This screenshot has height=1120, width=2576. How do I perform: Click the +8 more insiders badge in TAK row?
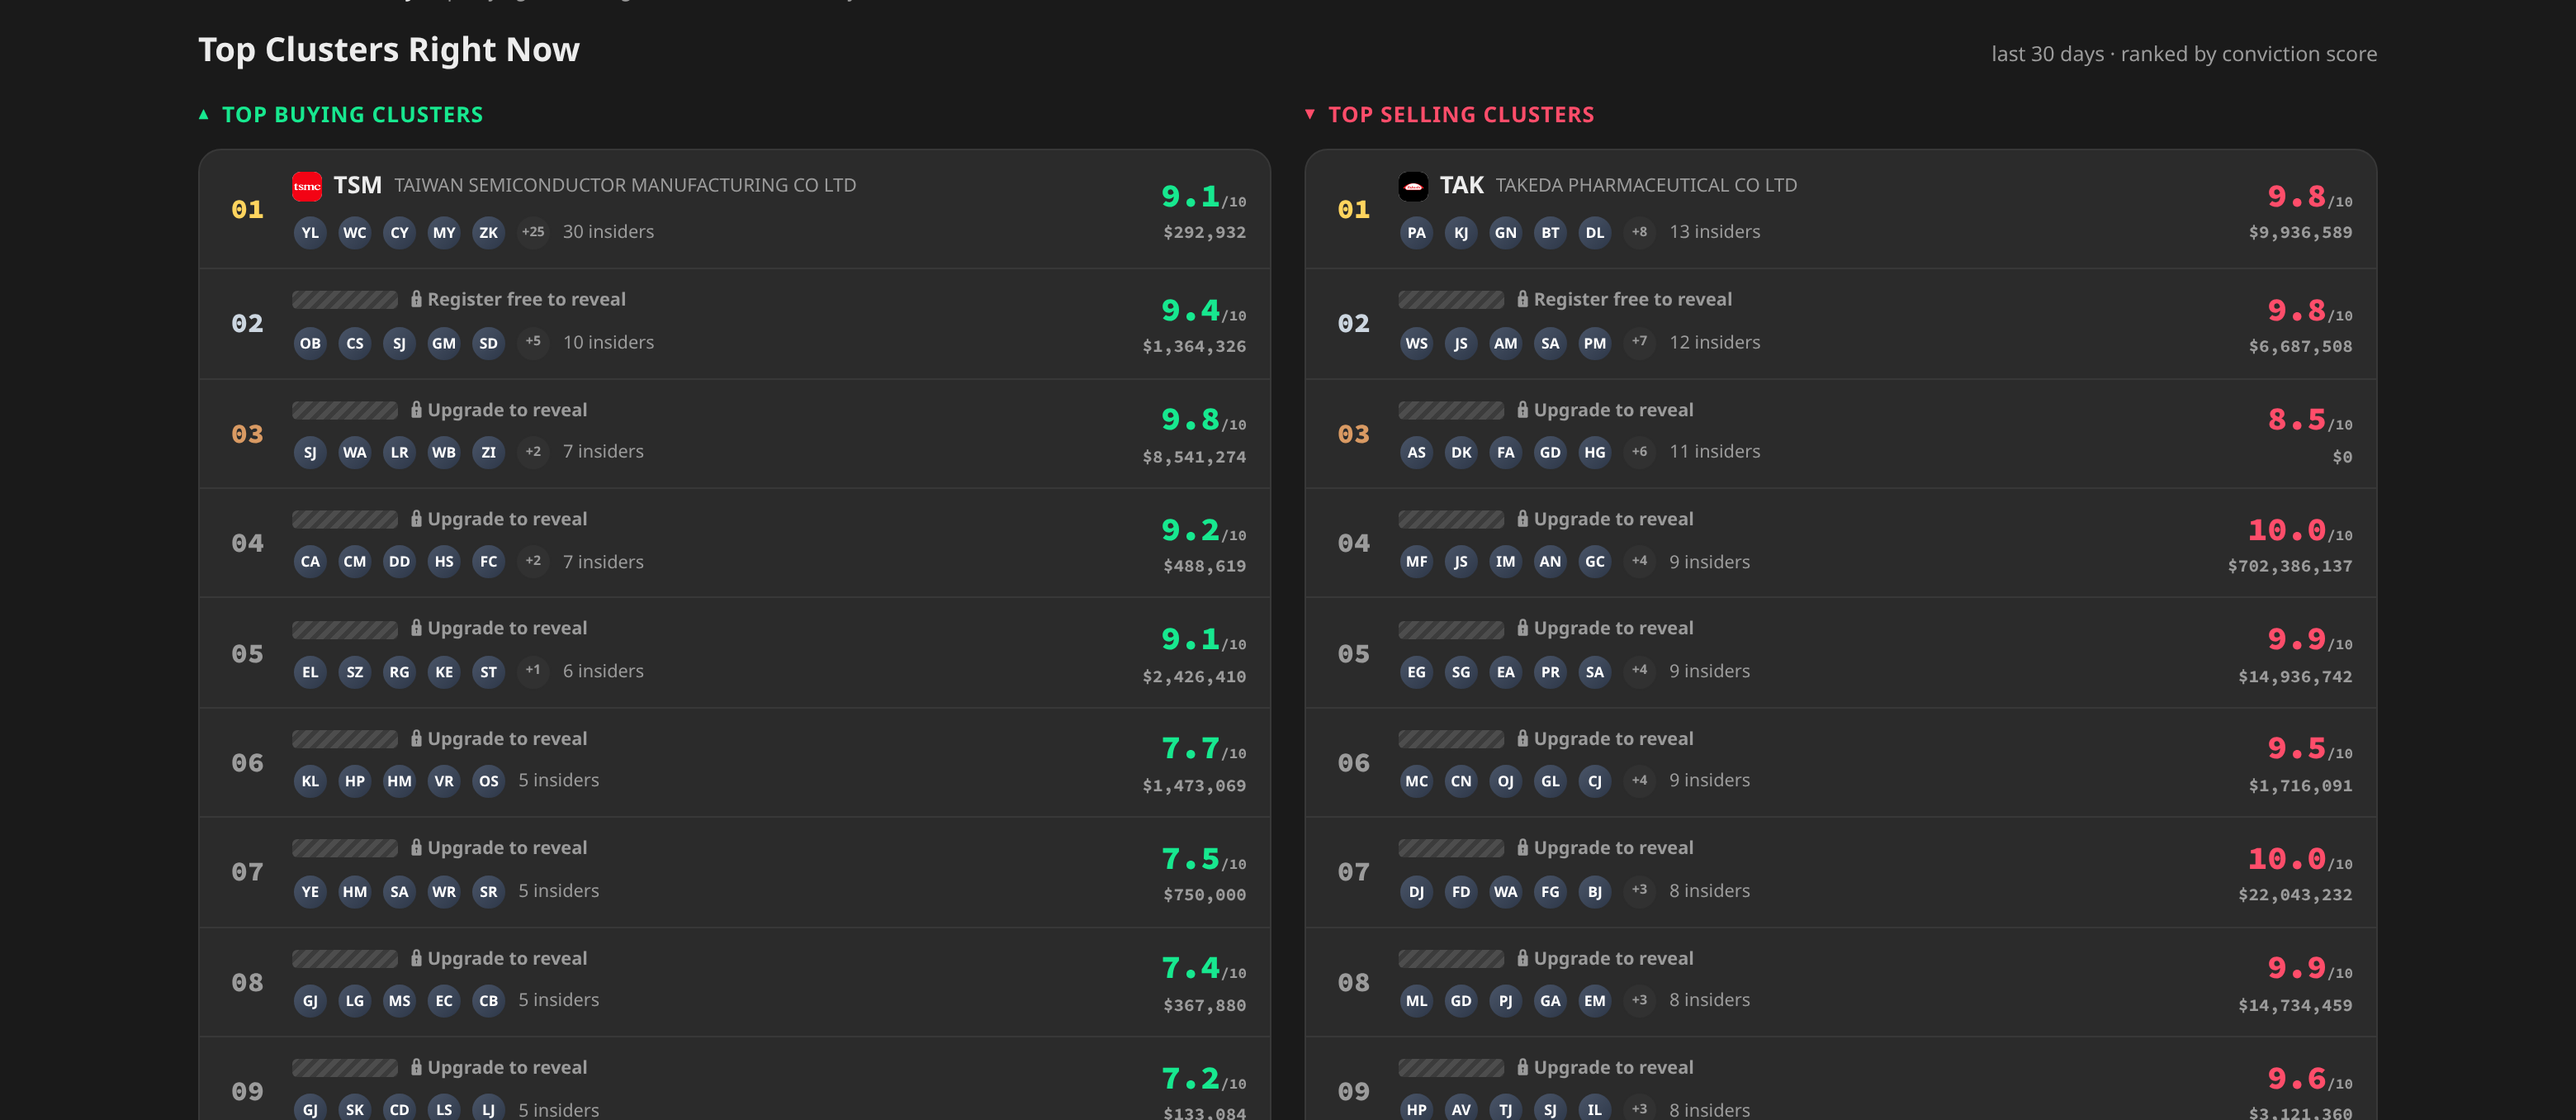(1639, 232)
